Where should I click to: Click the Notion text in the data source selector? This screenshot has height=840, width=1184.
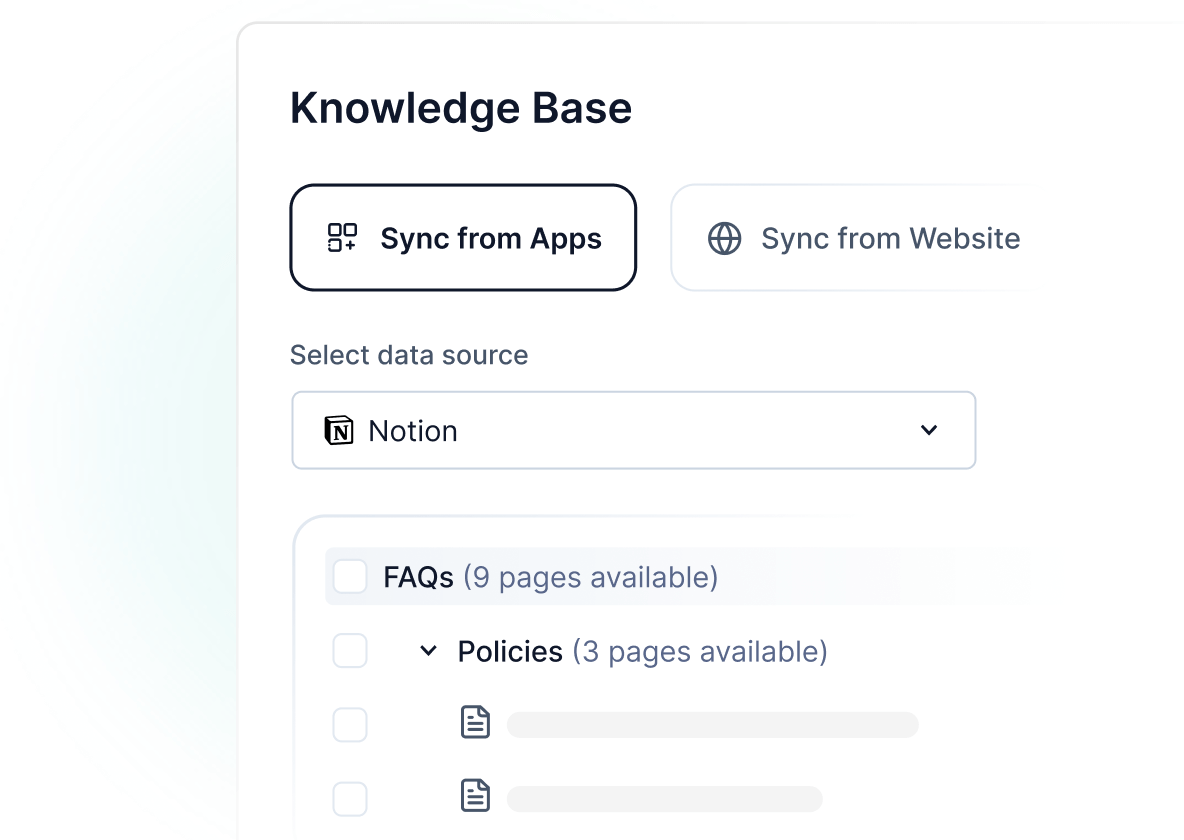[413, 431]
